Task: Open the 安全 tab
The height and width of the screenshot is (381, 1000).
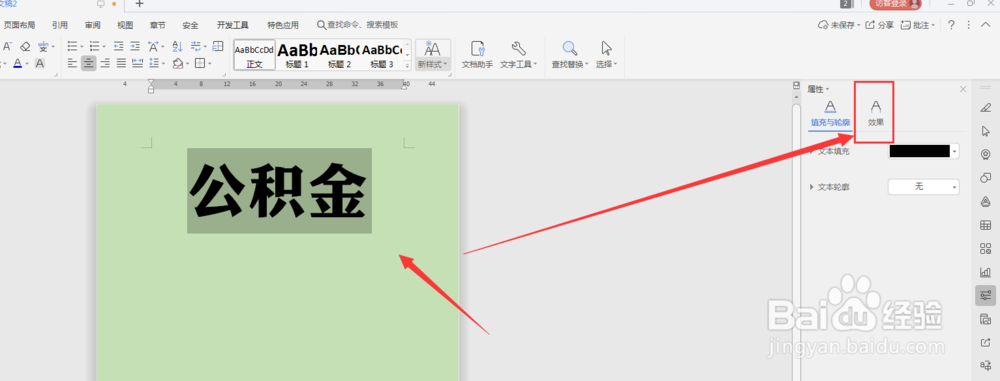Action: (190, 26)
